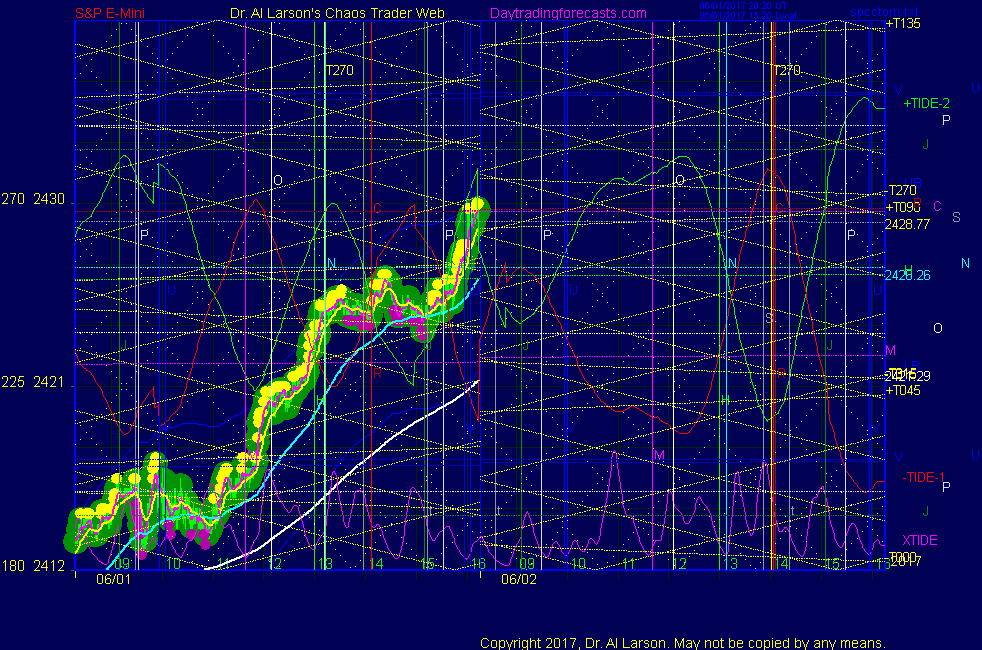This screenshot has width=982, height=650.
Task: Click the S&P E-Mini chart title
Action: (x=110, y=13)
